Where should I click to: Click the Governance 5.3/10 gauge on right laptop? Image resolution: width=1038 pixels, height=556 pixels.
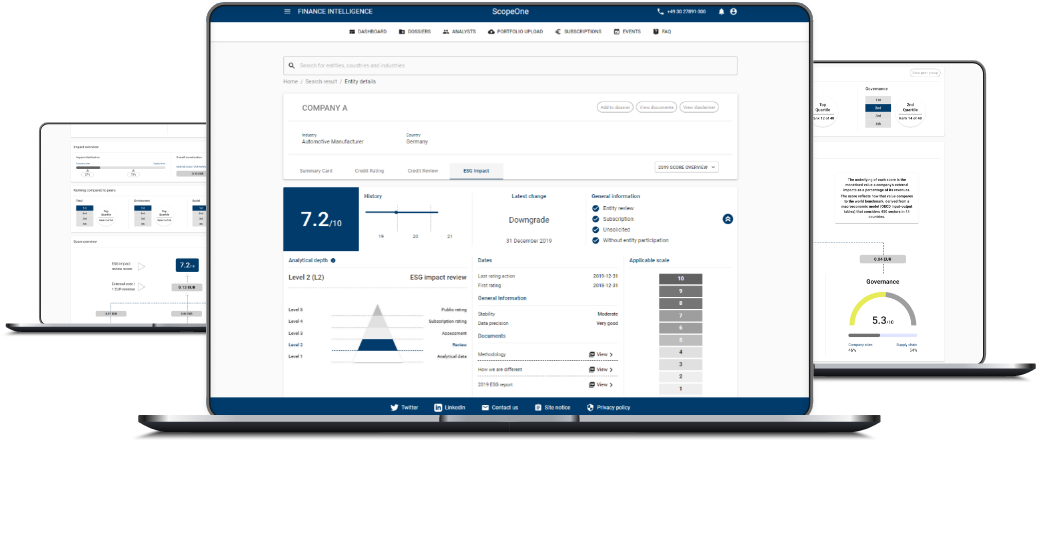(x=882, y=310)
